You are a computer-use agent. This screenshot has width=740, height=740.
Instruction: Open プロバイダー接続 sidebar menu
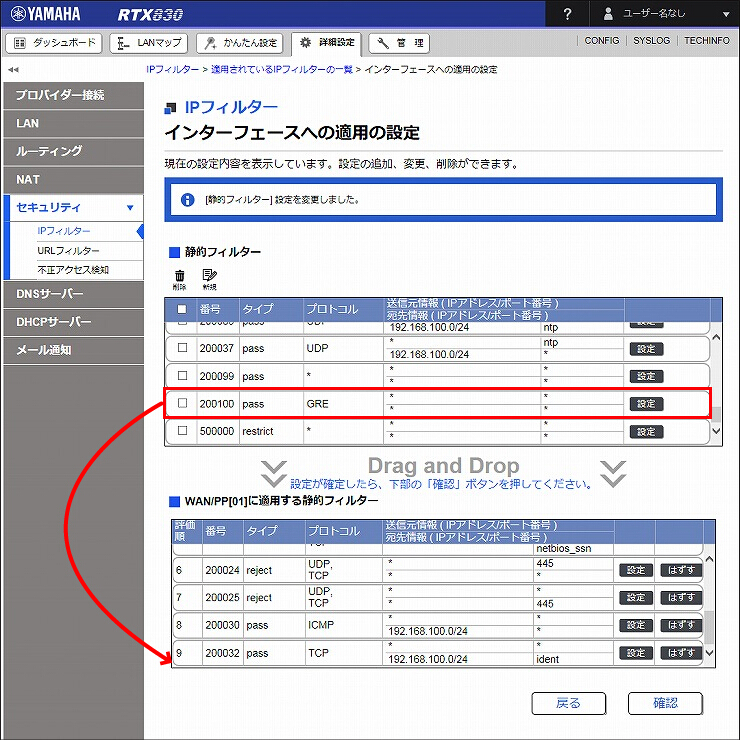pyautogui.click(x=74, y=95)
